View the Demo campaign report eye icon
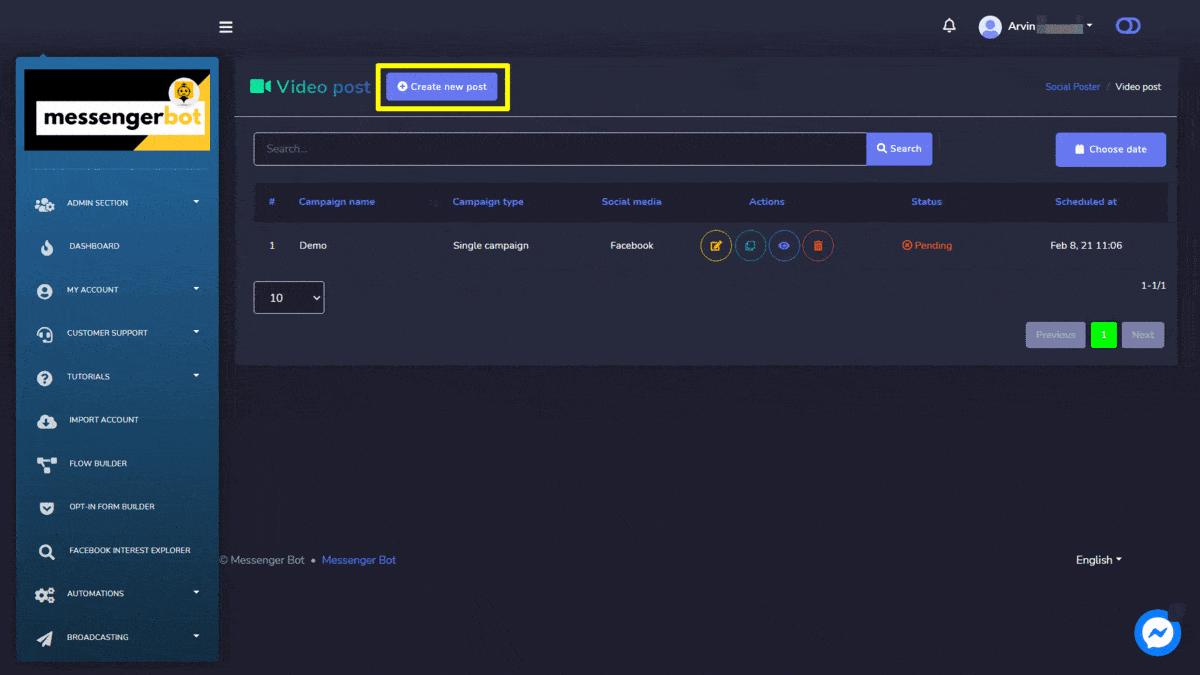 click(x=784, y=245)
